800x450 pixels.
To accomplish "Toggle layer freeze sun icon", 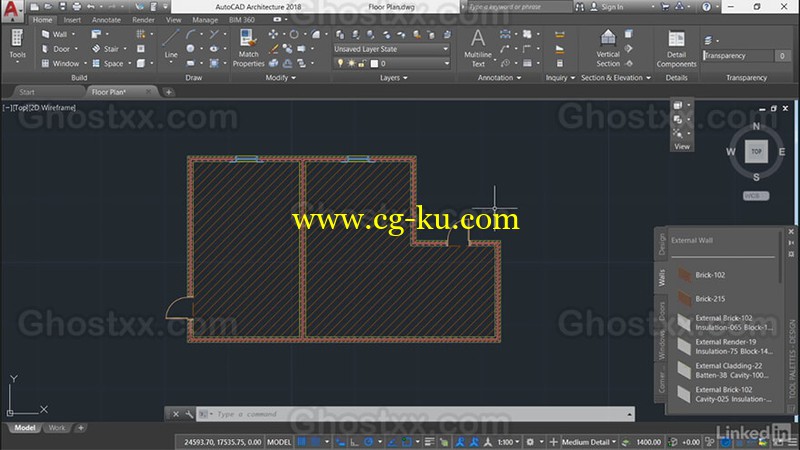I will click(351, 63).
